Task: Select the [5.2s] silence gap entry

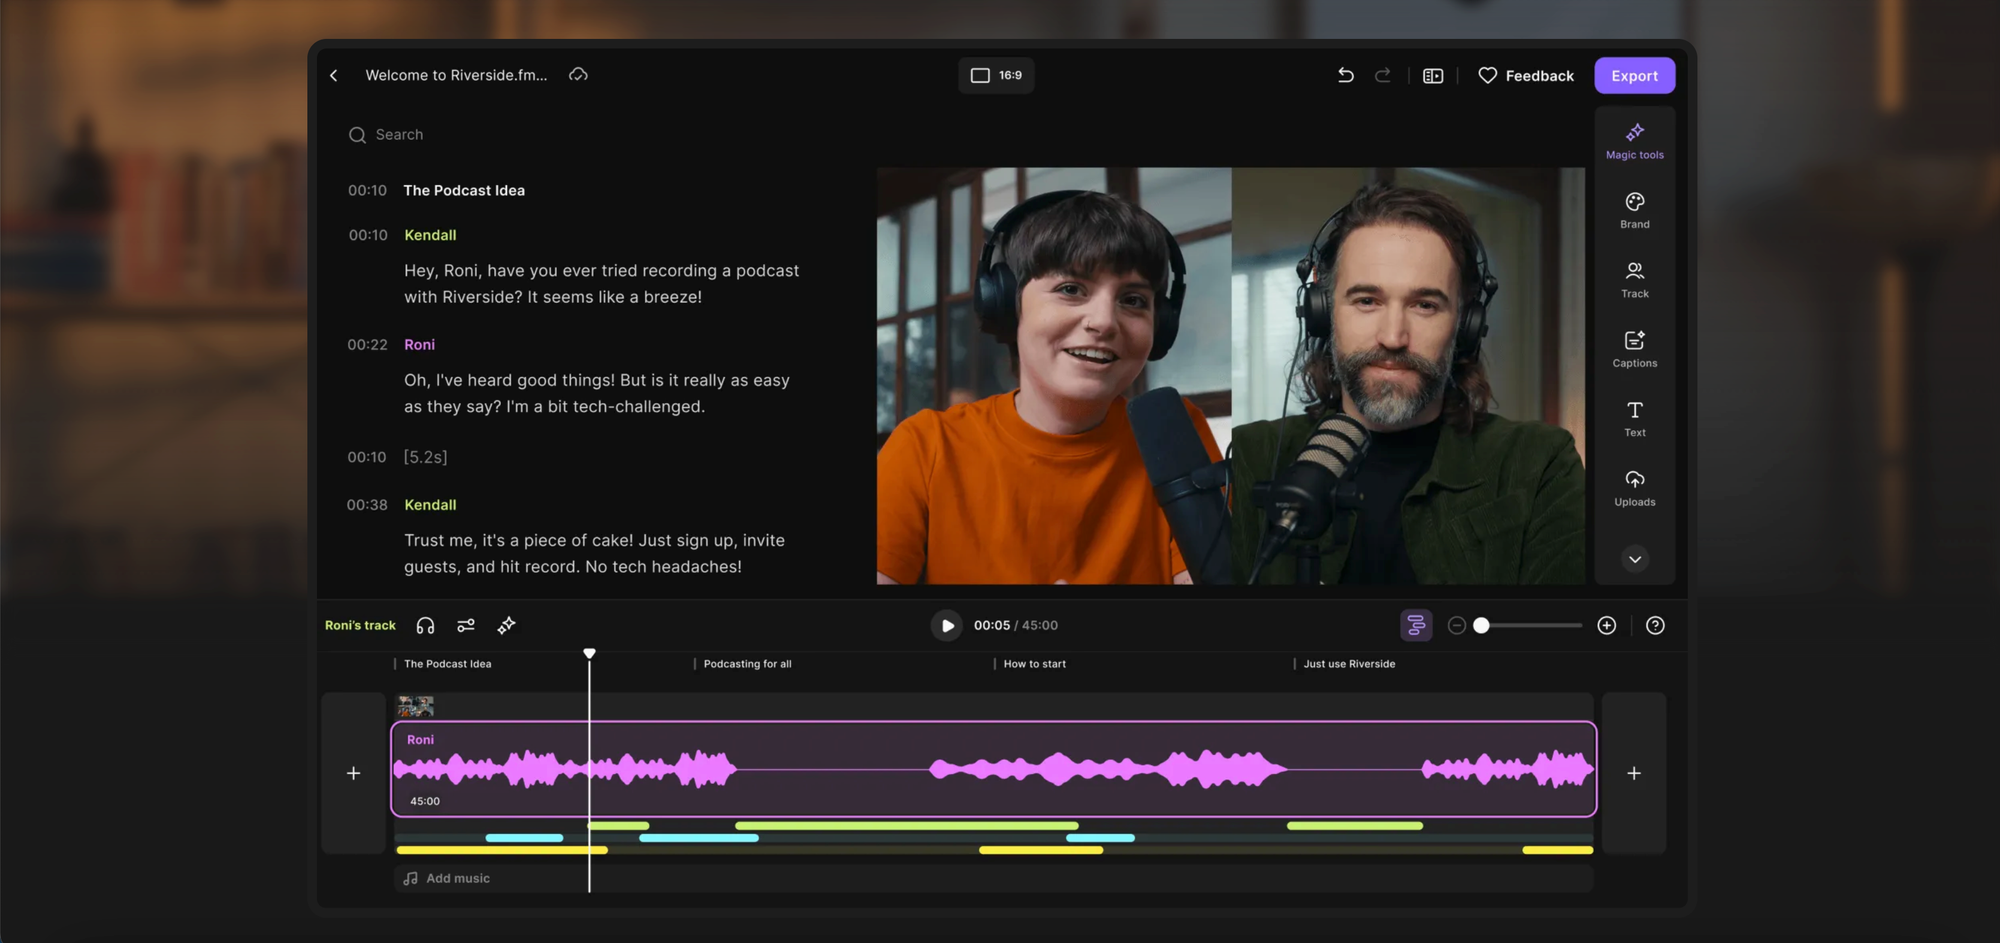Action: (425, 457)
